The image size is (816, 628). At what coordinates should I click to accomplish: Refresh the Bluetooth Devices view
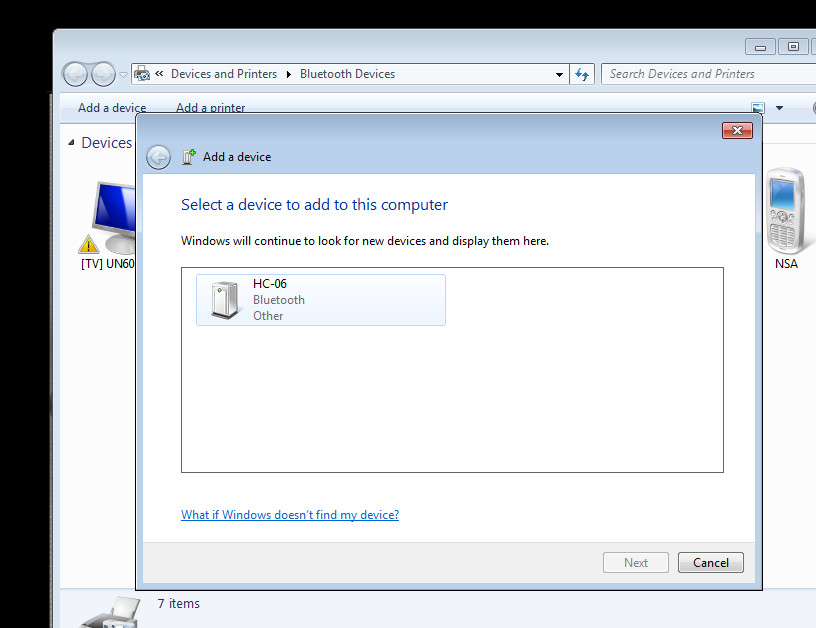click(x=582, y=74)
